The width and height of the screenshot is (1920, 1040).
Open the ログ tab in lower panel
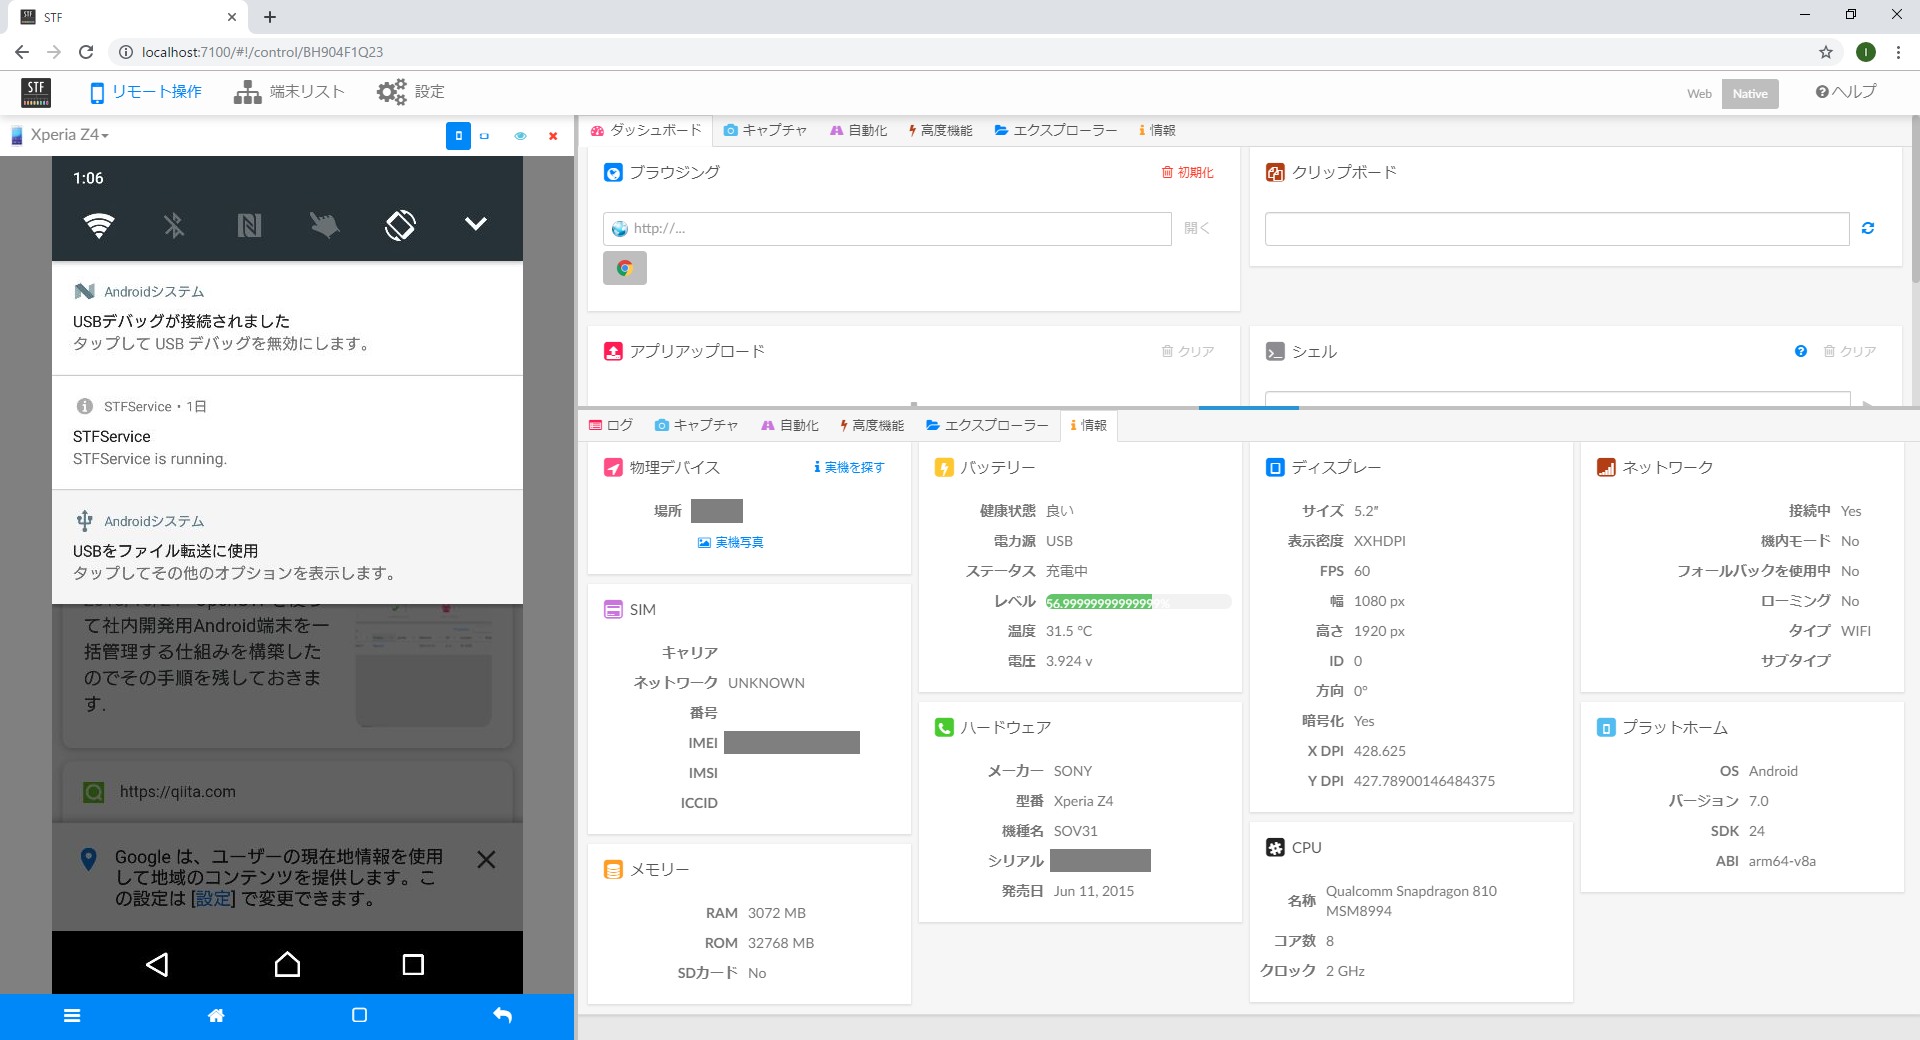coord(611,426)
